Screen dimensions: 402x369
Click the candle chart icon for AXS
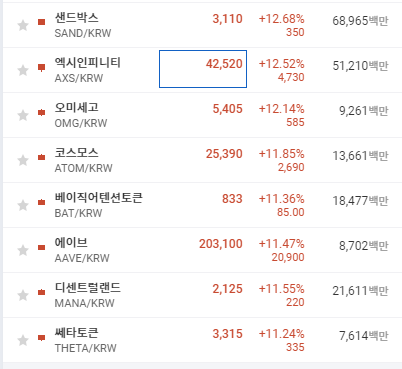click(41, 68)
